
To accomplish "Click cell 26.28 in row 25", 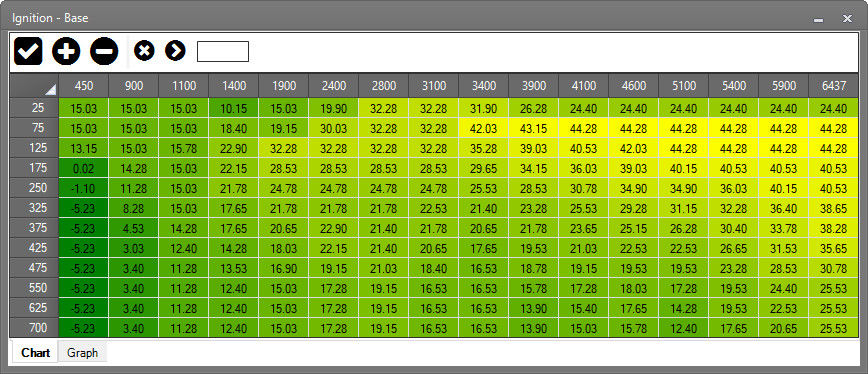I will (x=534, y=108).
